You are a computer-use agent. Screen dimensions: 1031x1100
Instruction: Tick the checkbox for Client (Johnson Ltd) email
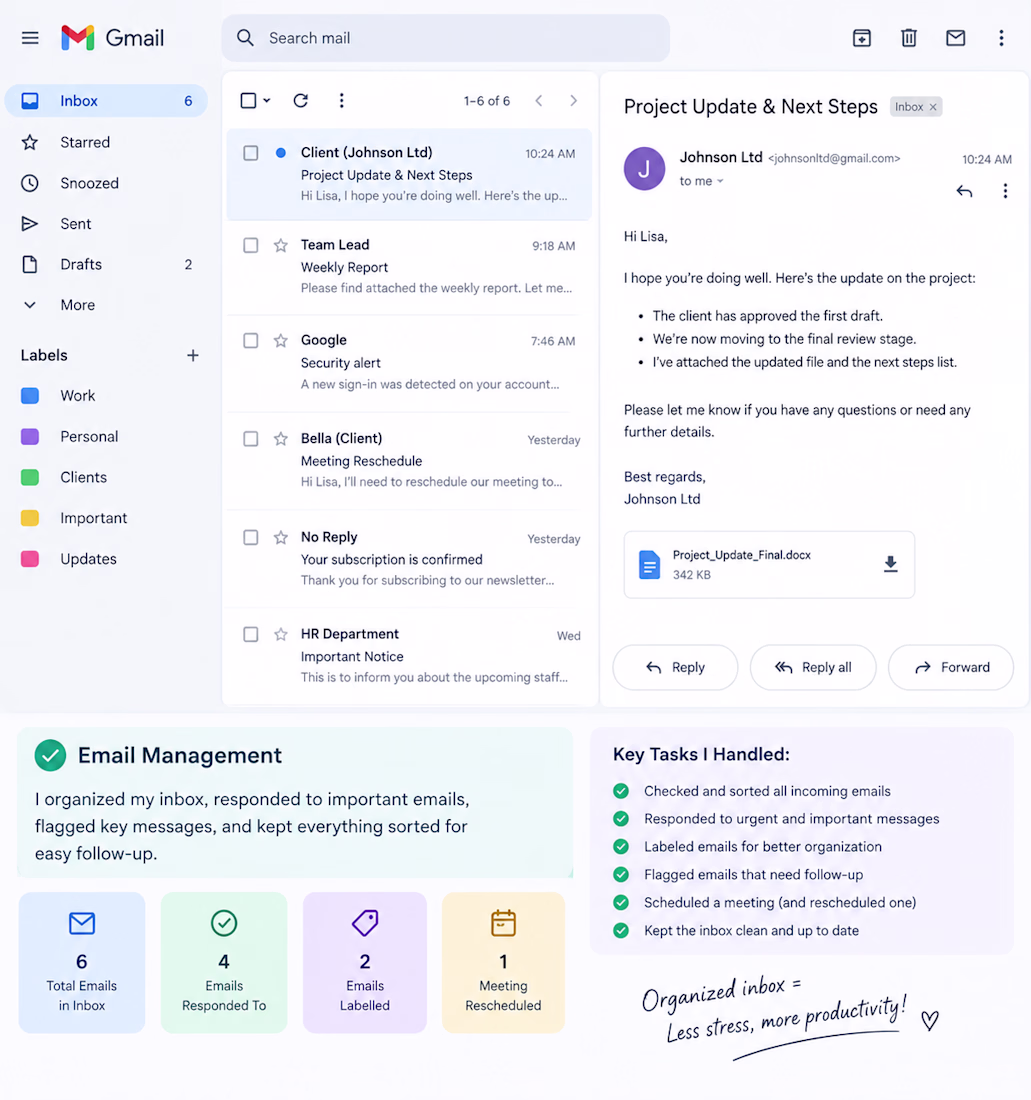[250, 153]
